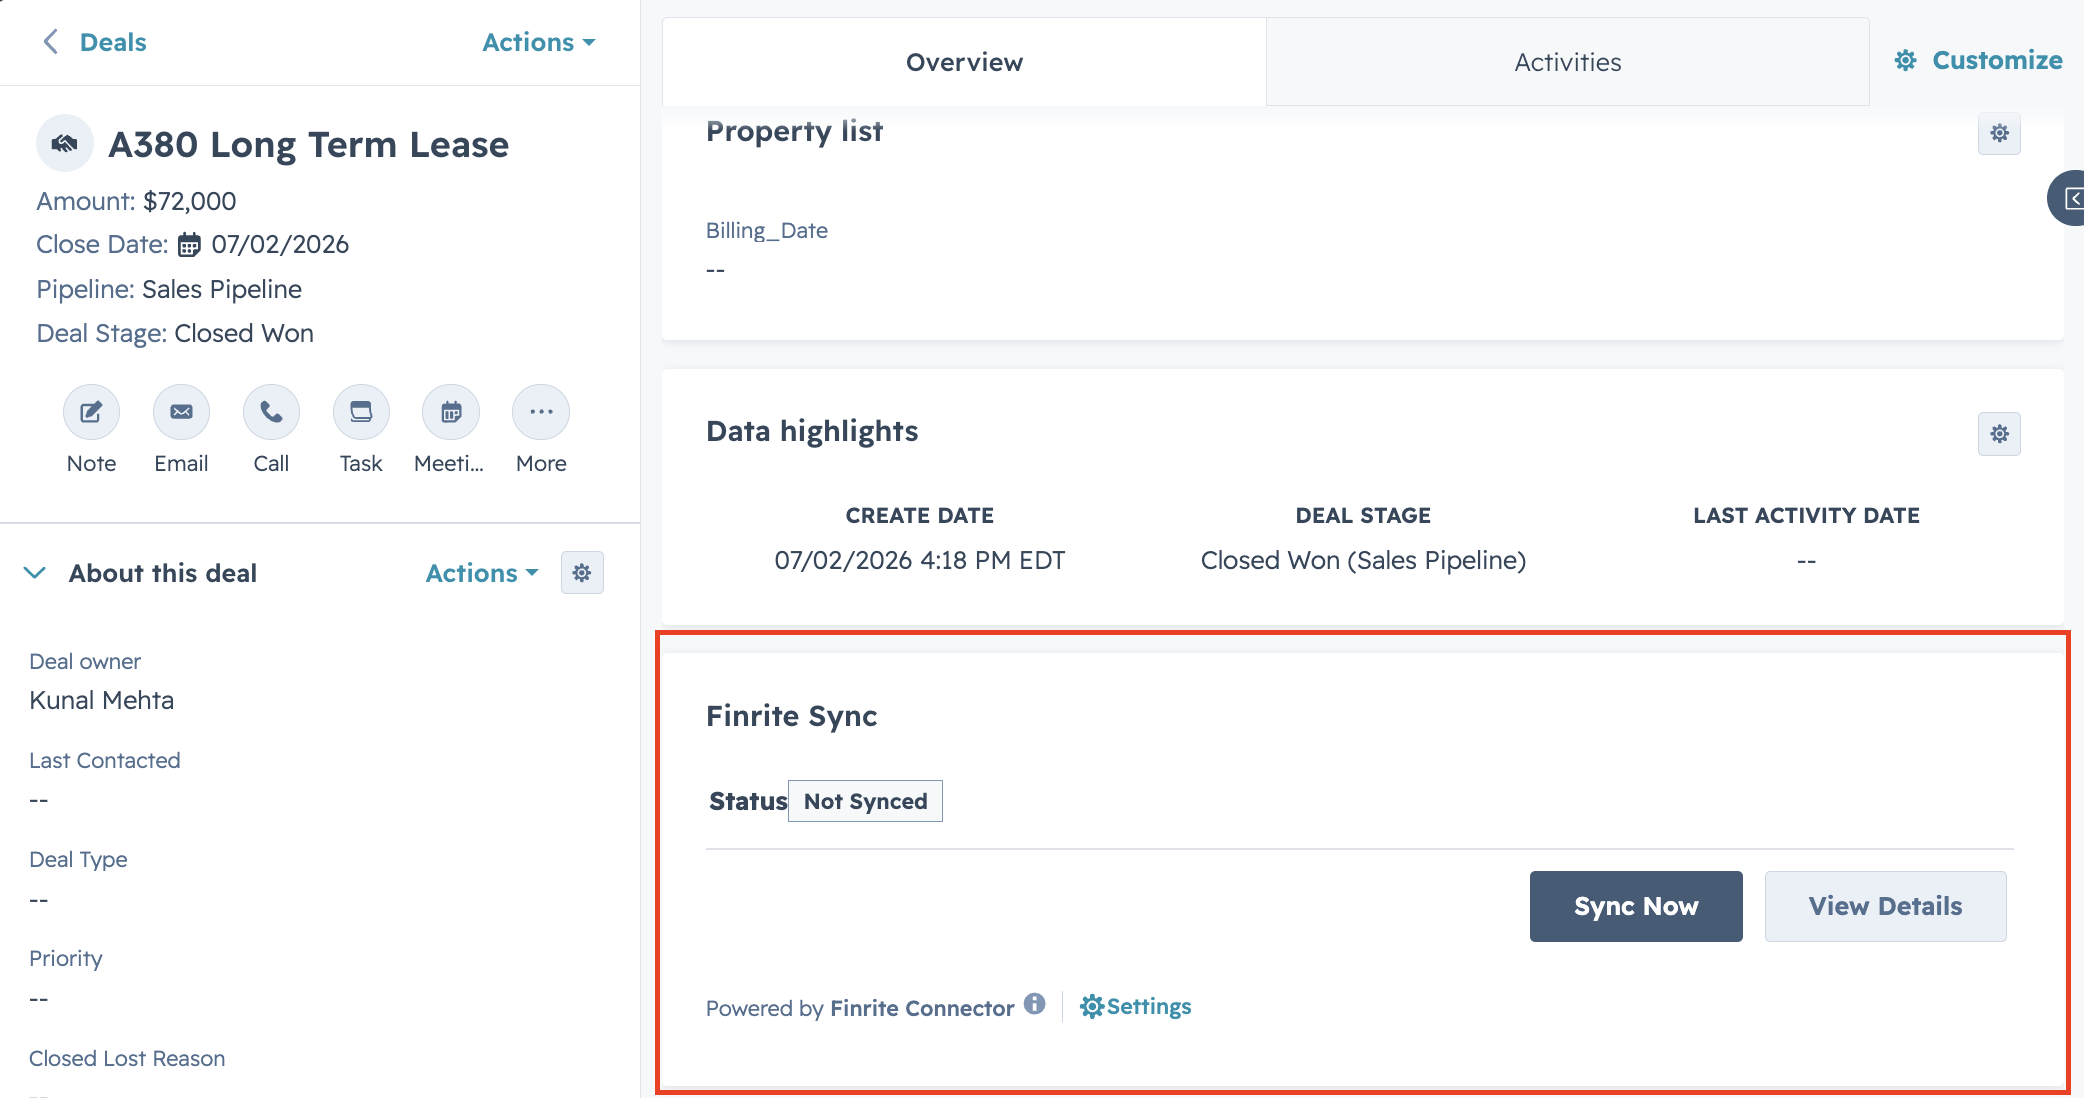Open the top Actions dropdown

(x=539, y=42)
